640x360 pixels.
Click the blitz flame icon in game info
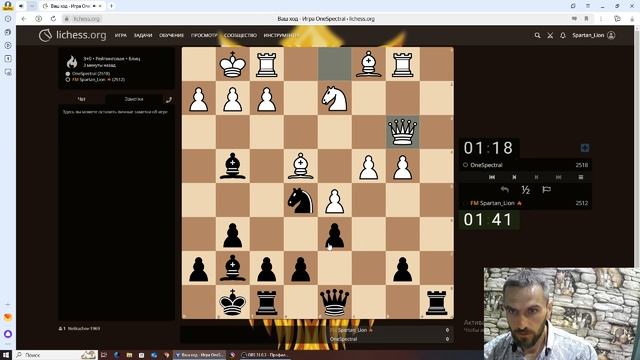click(72, 62)
